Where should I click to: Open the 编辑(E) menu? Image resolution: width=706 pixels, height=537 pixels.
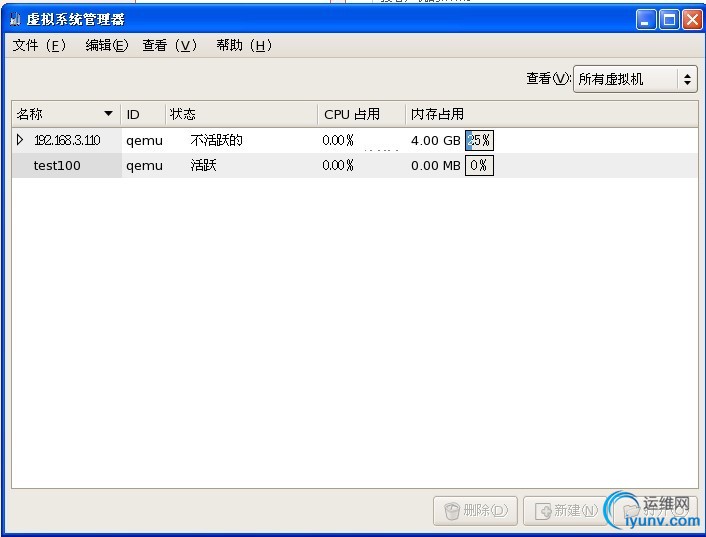[x=107, y=45]
